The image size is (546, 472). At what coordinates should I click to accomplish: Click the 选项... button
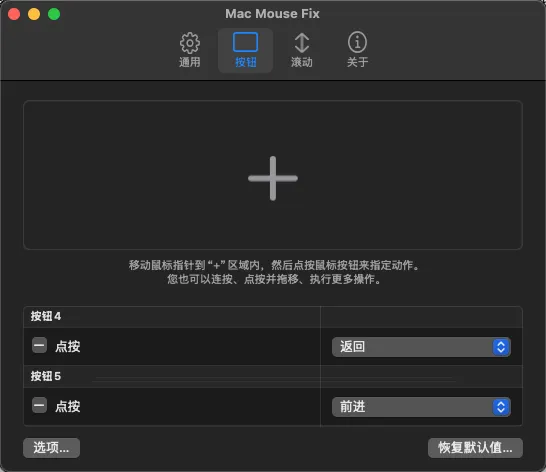[x=52, y=448]
